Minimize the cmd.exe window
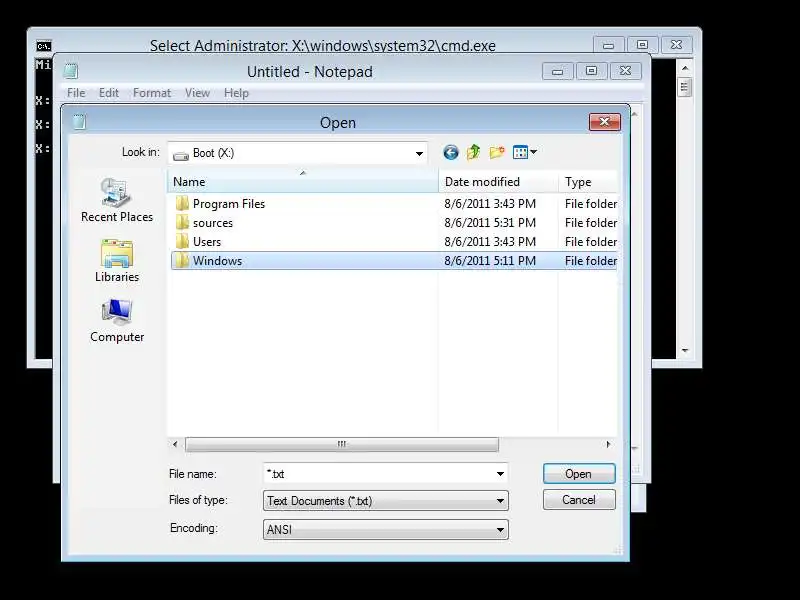800x600 pixels. point(608,45)
